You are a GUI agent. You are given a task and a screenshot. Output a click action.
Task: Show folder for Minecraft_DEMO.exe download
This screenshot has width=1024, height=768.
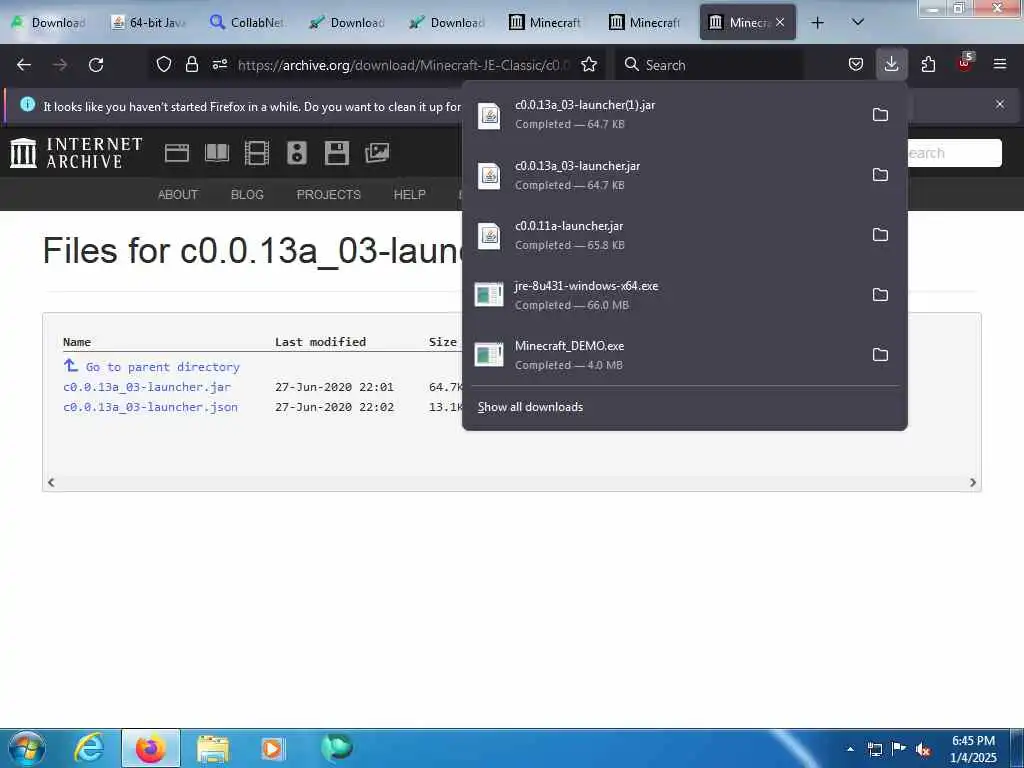pos(880,355)
